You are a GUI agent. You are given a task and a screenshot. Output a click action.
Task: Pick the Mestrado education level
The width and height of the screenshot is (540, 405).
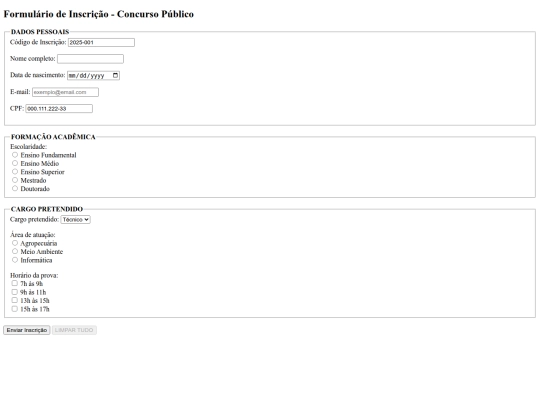point(15,180)
